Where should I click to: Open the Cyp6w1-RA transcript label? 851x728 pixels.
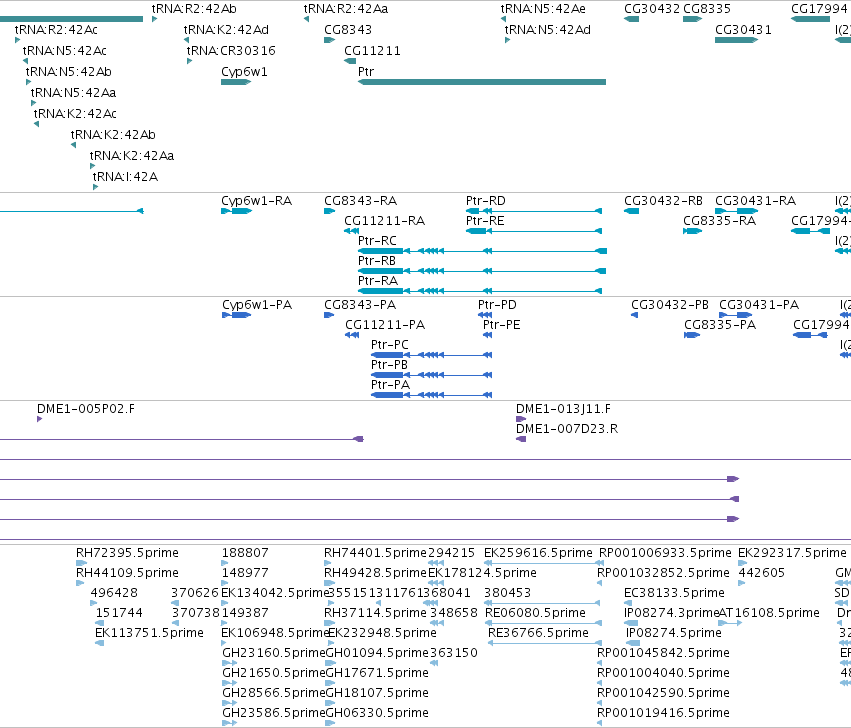tap(256, 201)
